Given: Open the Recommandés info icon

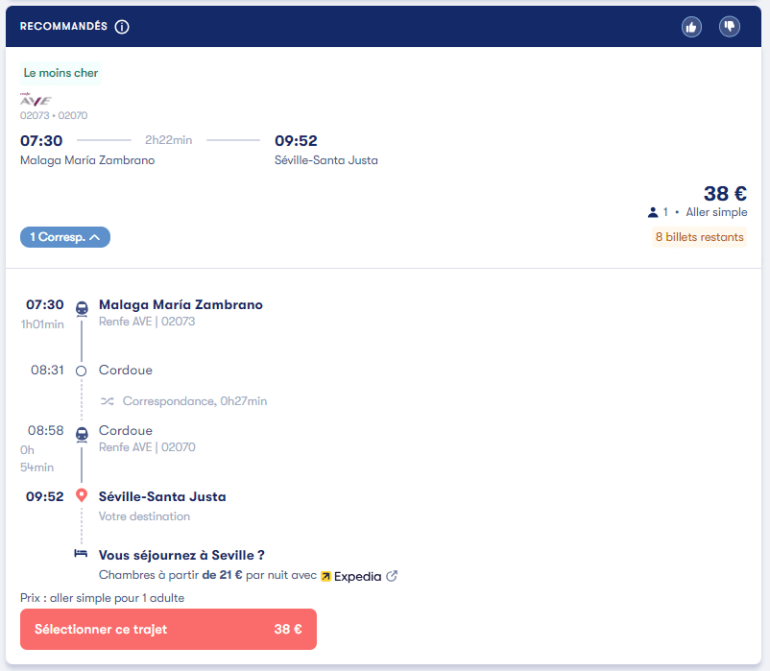Looking at the screenshot, I should point(122,27).
